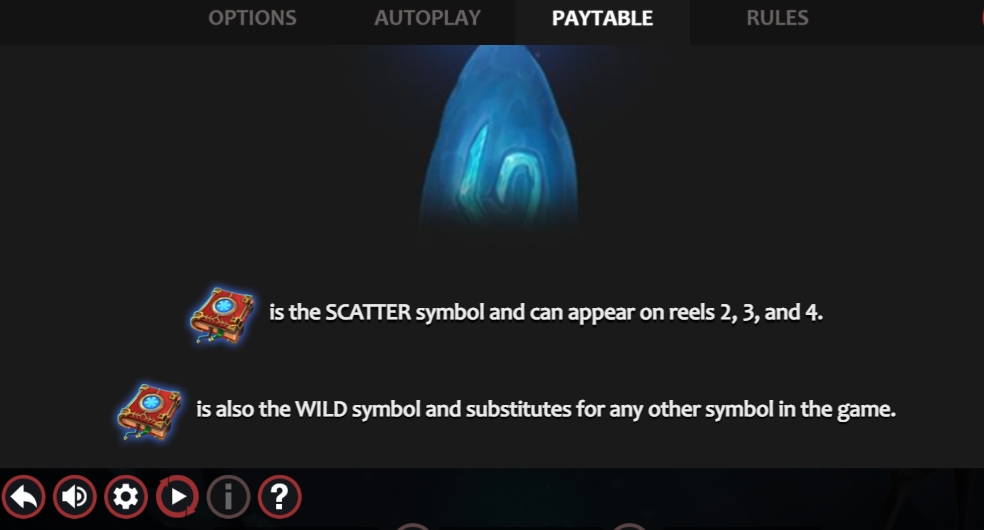Open settings via the gear icon
The image size is (984, 530).
[126, 497]
